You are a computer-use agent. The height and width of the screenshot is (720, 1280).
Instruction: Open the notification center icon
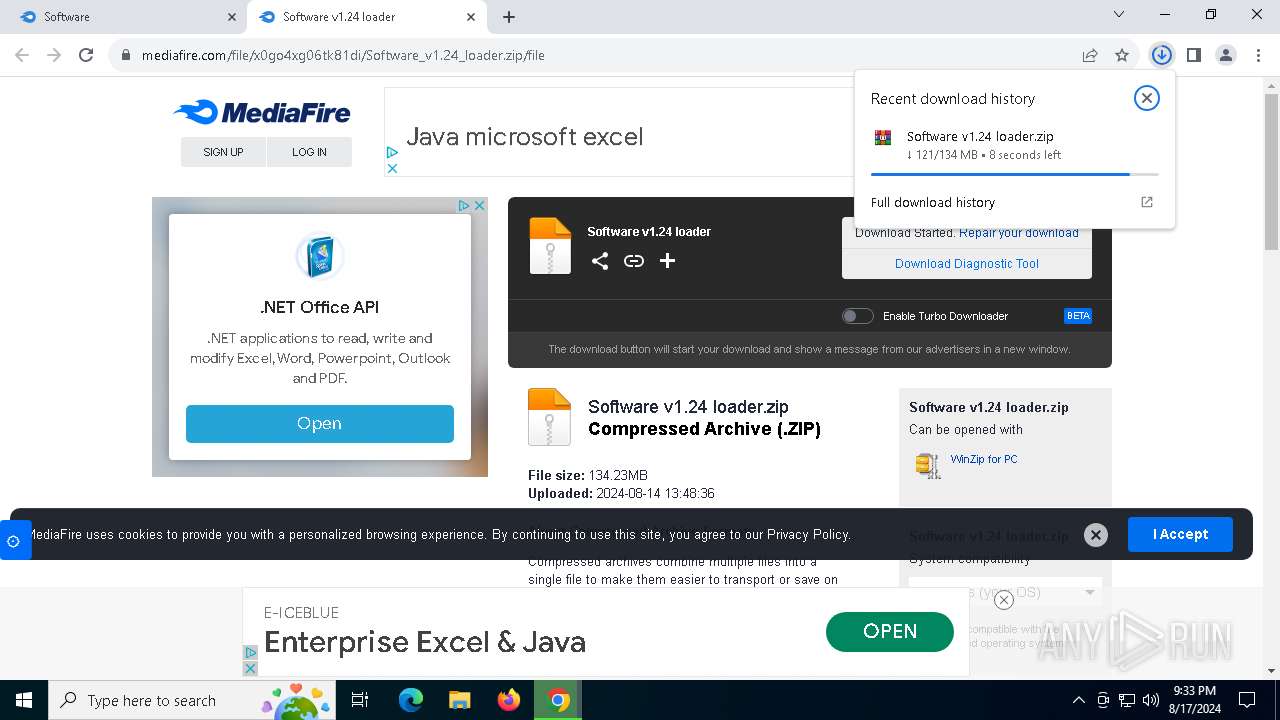tap(1247, 700)
